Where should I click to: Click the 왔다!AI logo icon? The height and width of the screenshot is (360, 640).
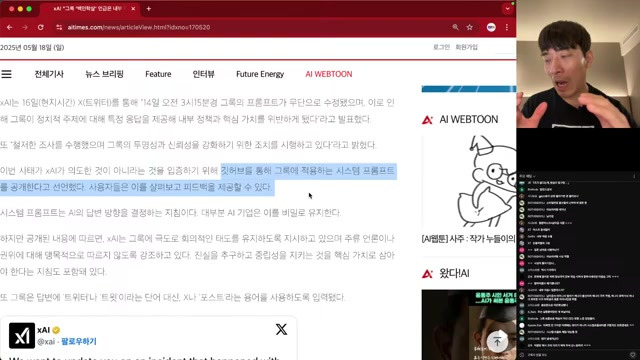pos(427,273)
